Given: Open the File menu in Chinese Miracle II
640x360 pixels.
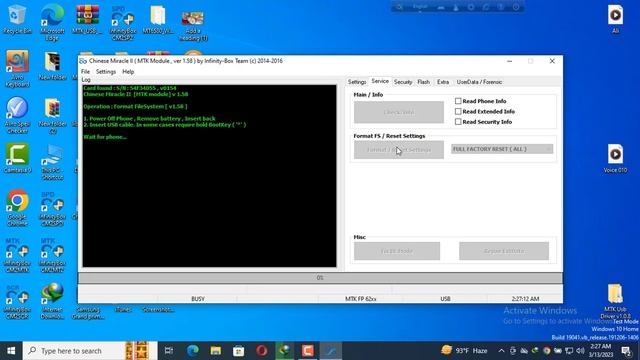Looking at the screenshot, I should (x=85, y=71).
